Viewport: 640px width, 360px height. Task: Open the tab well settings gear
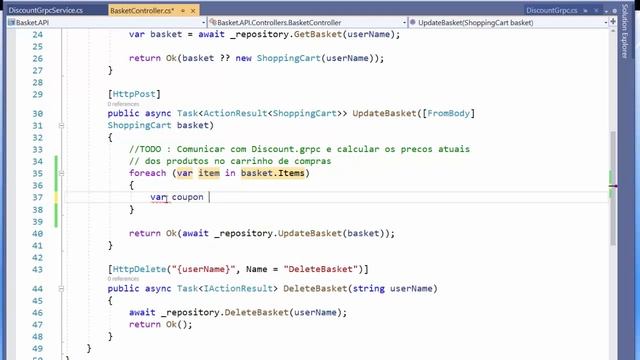[614, 11]
